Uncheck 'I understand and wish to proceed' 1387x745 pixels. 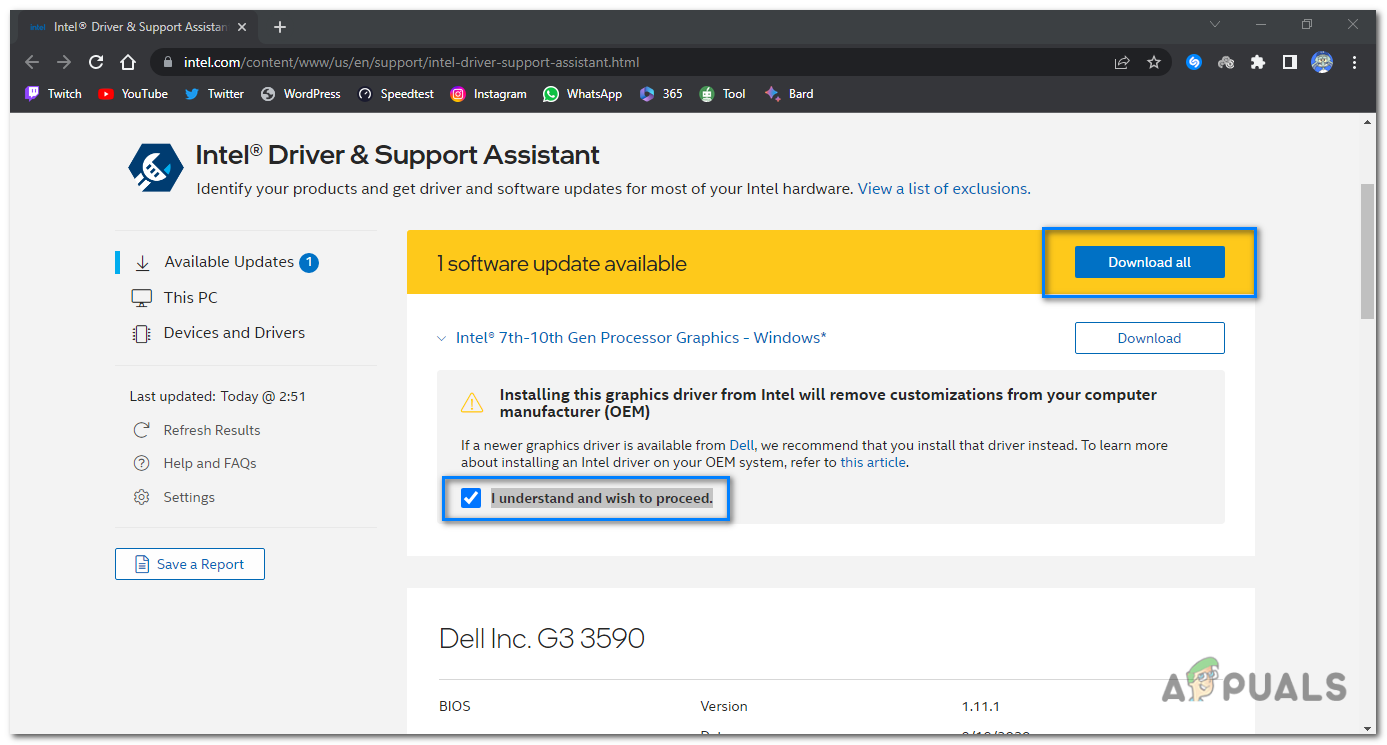click(x=471, y=497)
